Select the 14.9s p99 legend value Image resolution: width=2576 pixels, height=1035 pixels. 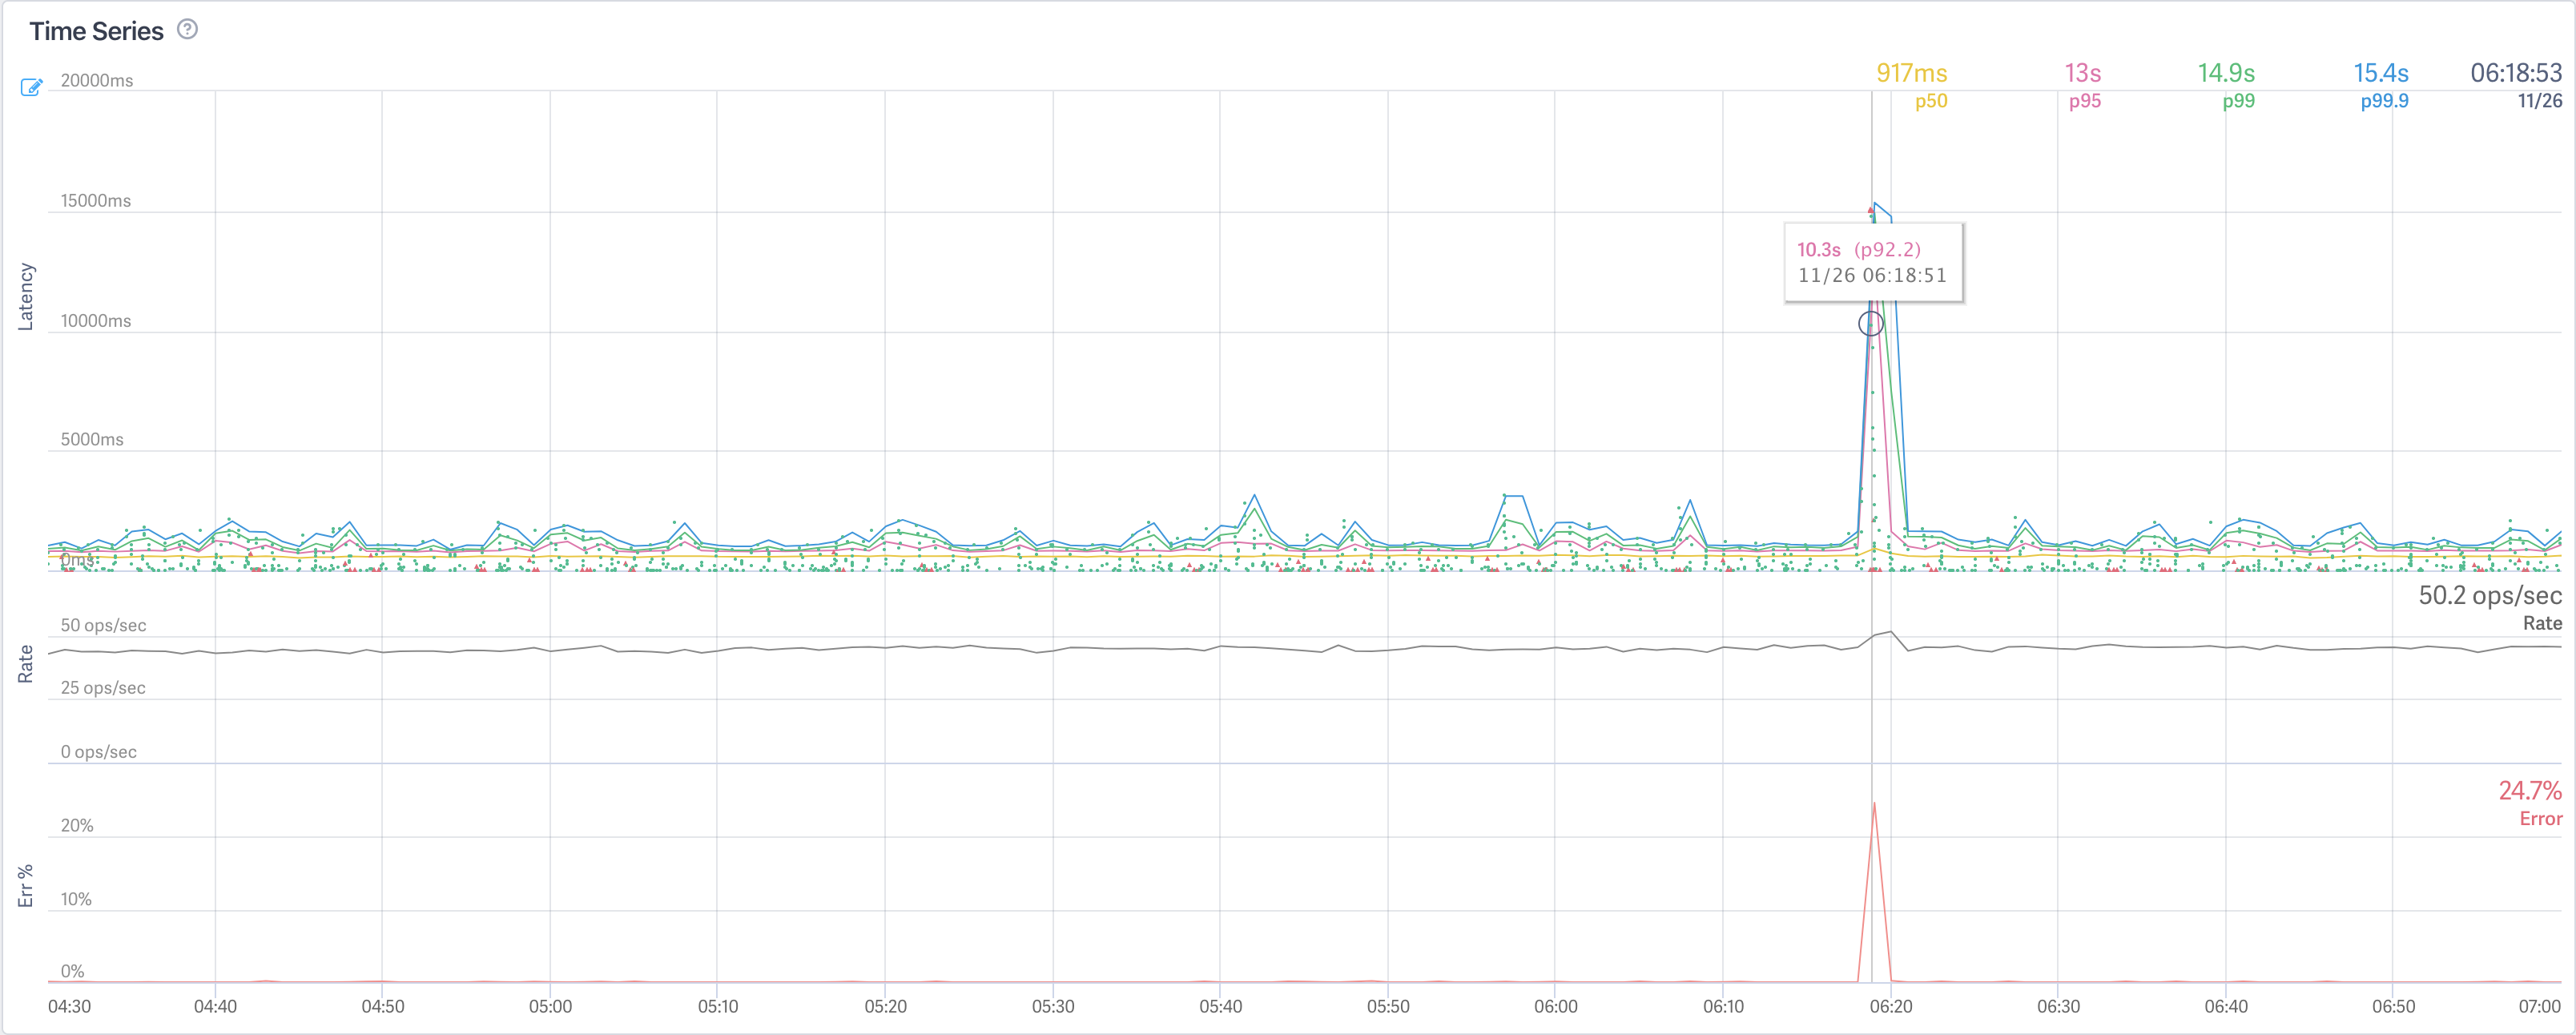pos(2226,73)
